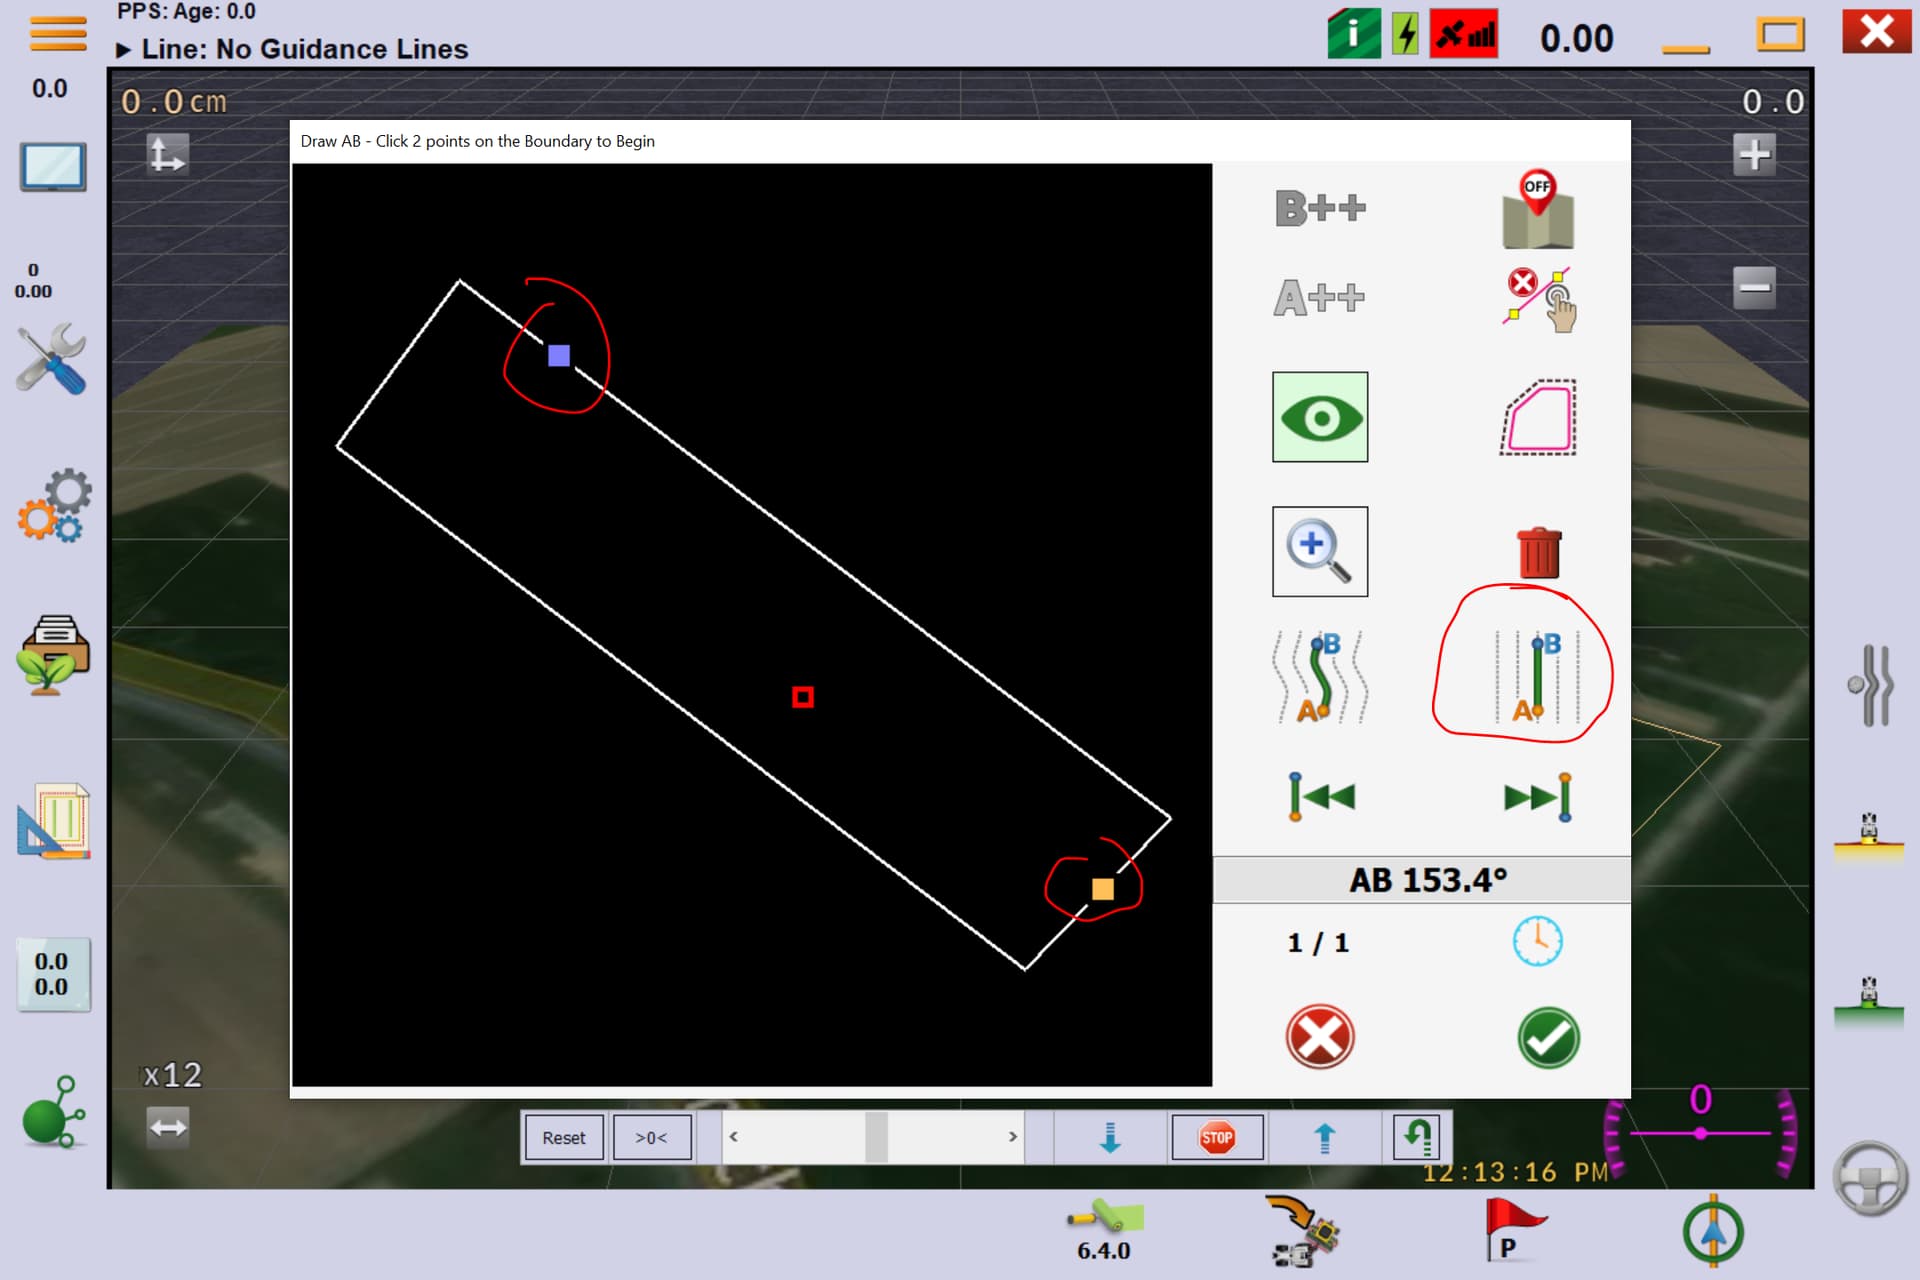Image resolution: width=1920 pixels, height=1280 pixels.
Task: Click the delete point hand icon
Action: click(x=1539, y=299)
